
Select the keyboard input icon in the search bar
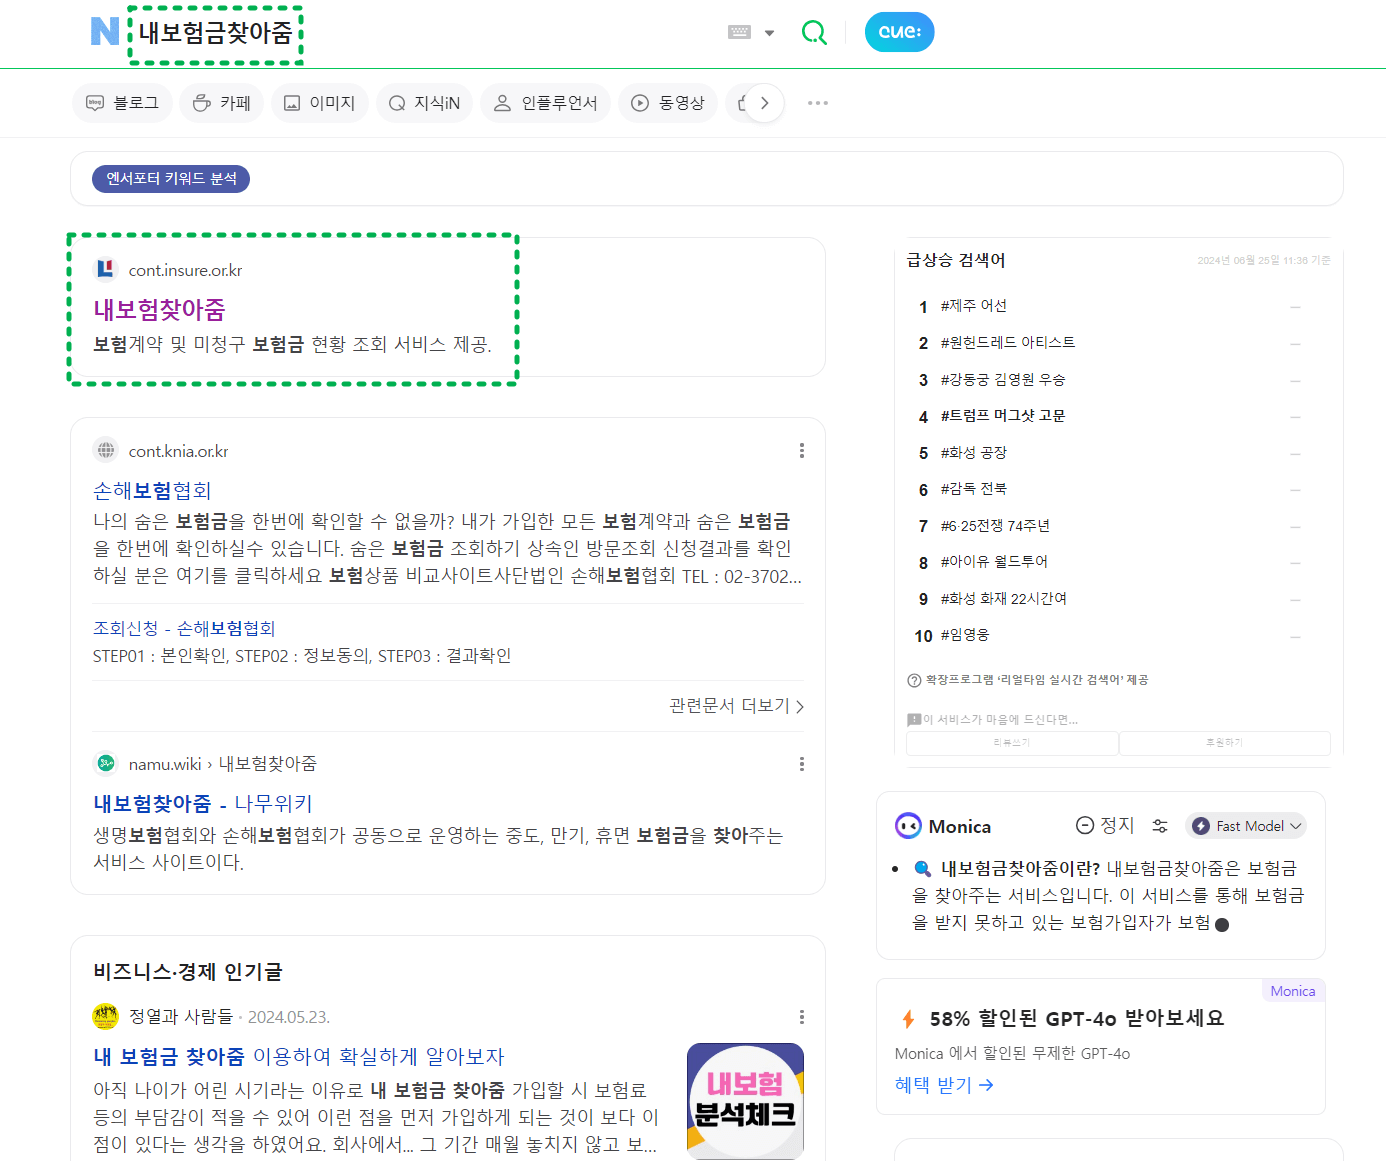pos(737,31)
